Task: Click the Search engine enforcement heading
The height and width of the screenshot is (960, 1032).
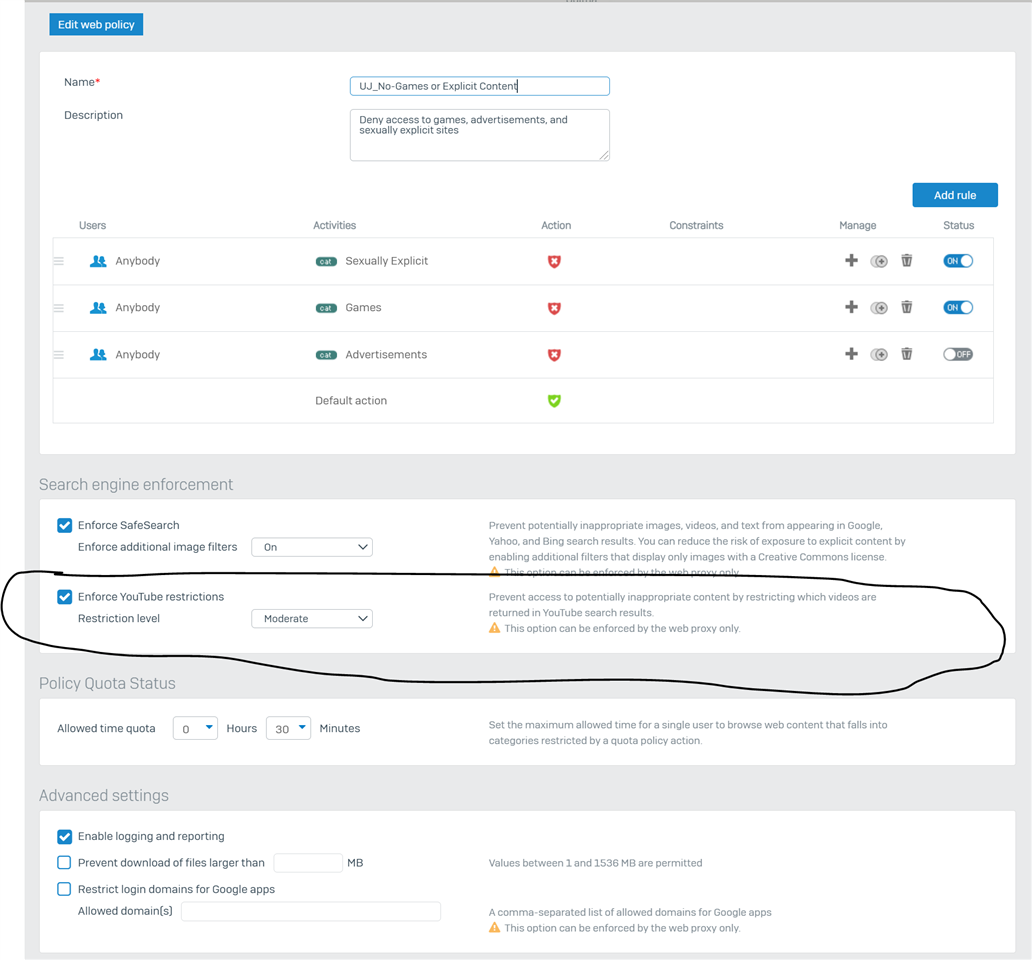Action: pos(136,484)
